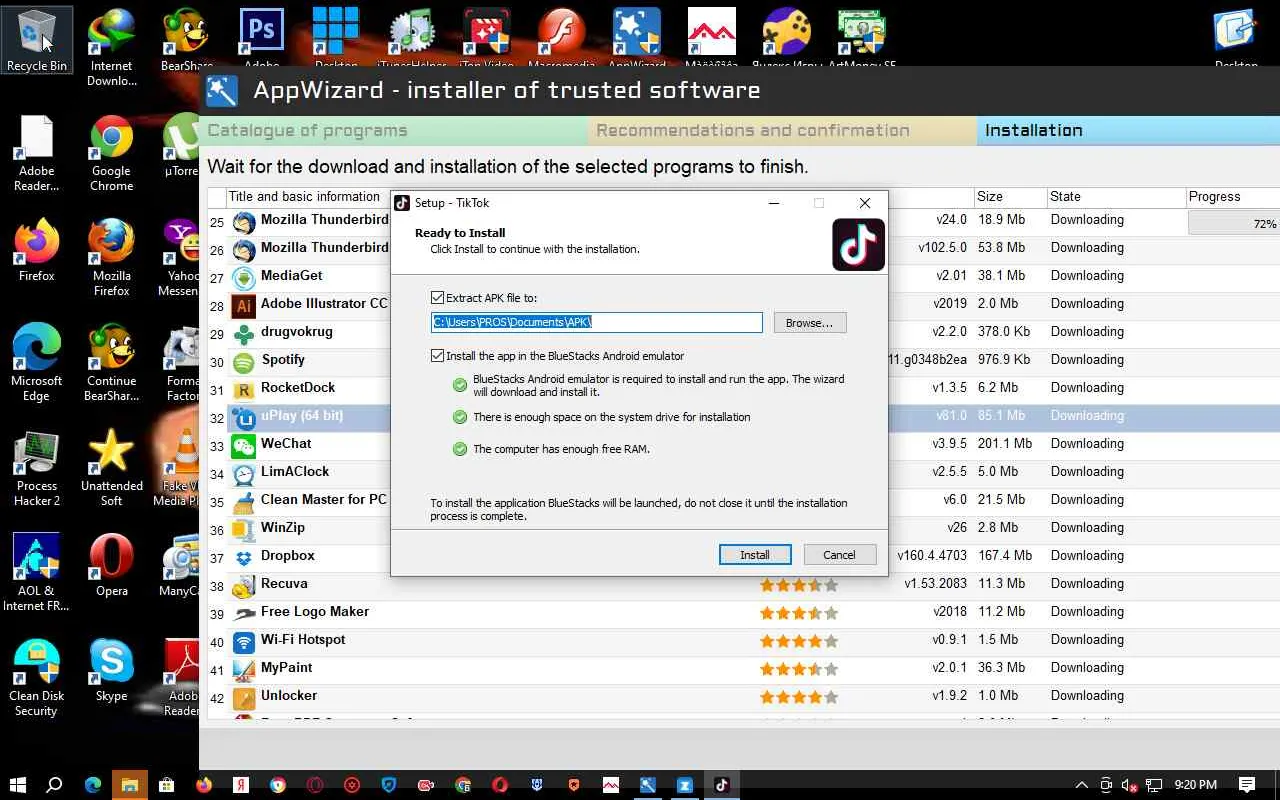This screenshot has height=800, width=1280.
Task: Click the 72% progress bar for Thunderbird
Action: pos(1234,224)
